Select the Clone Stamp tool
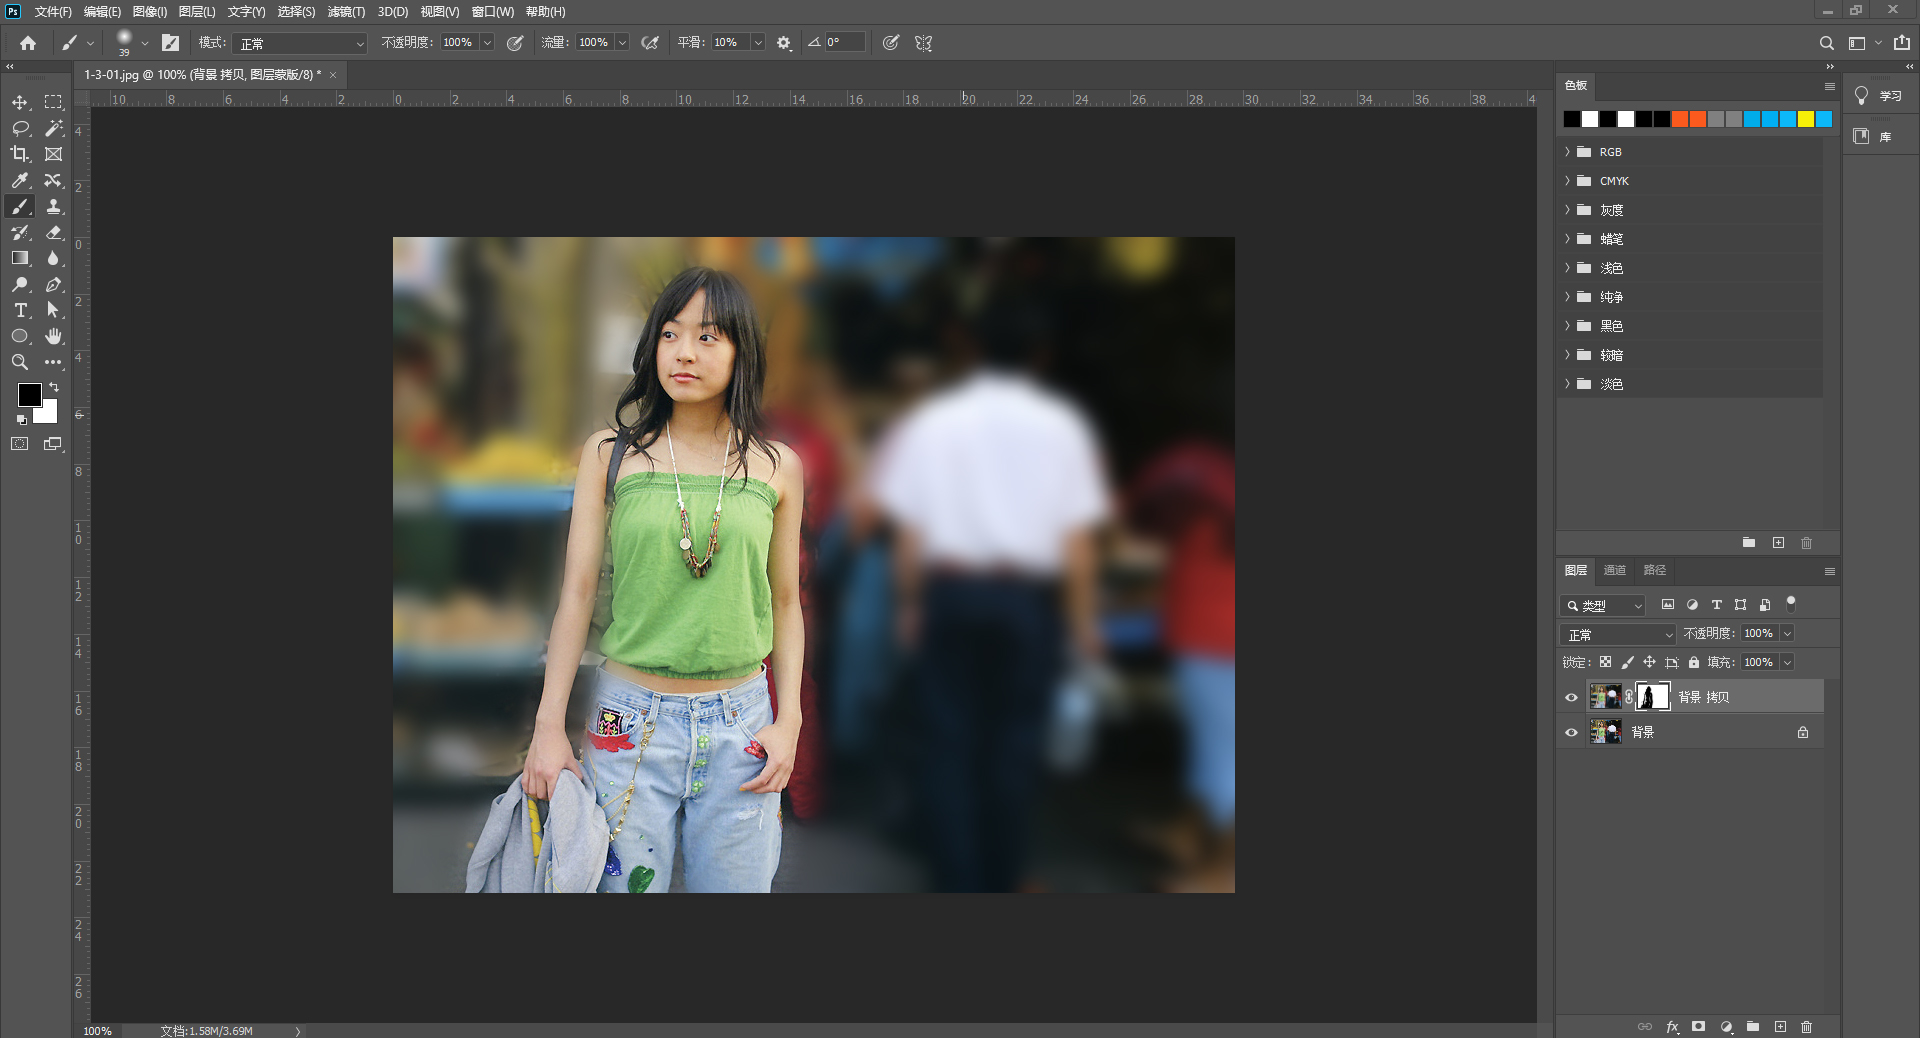Image resolution: width=1920 pixels, height=1038 pixels. coord(54,206)
